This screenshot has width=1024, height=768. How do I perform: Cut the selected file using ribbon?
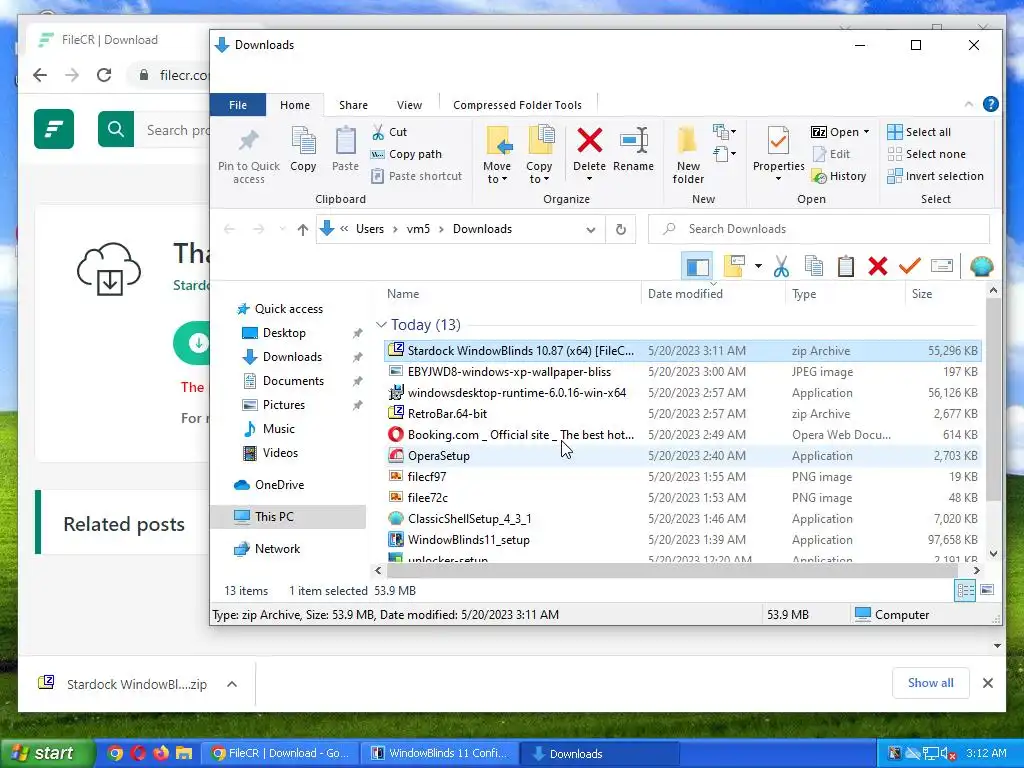[x=390, y=132]
